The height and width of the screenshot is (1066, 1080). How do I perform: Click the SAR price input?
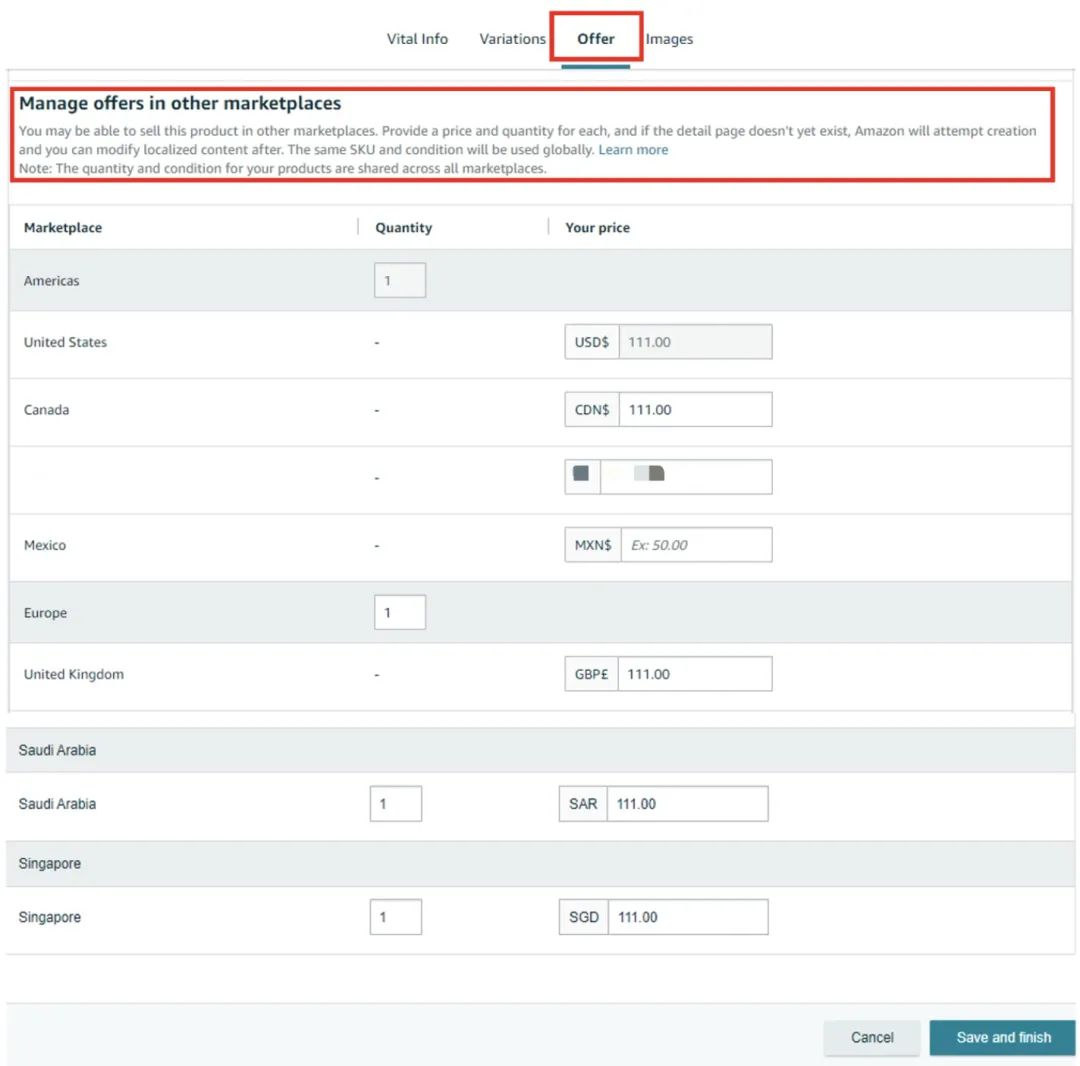pos(686,804)
